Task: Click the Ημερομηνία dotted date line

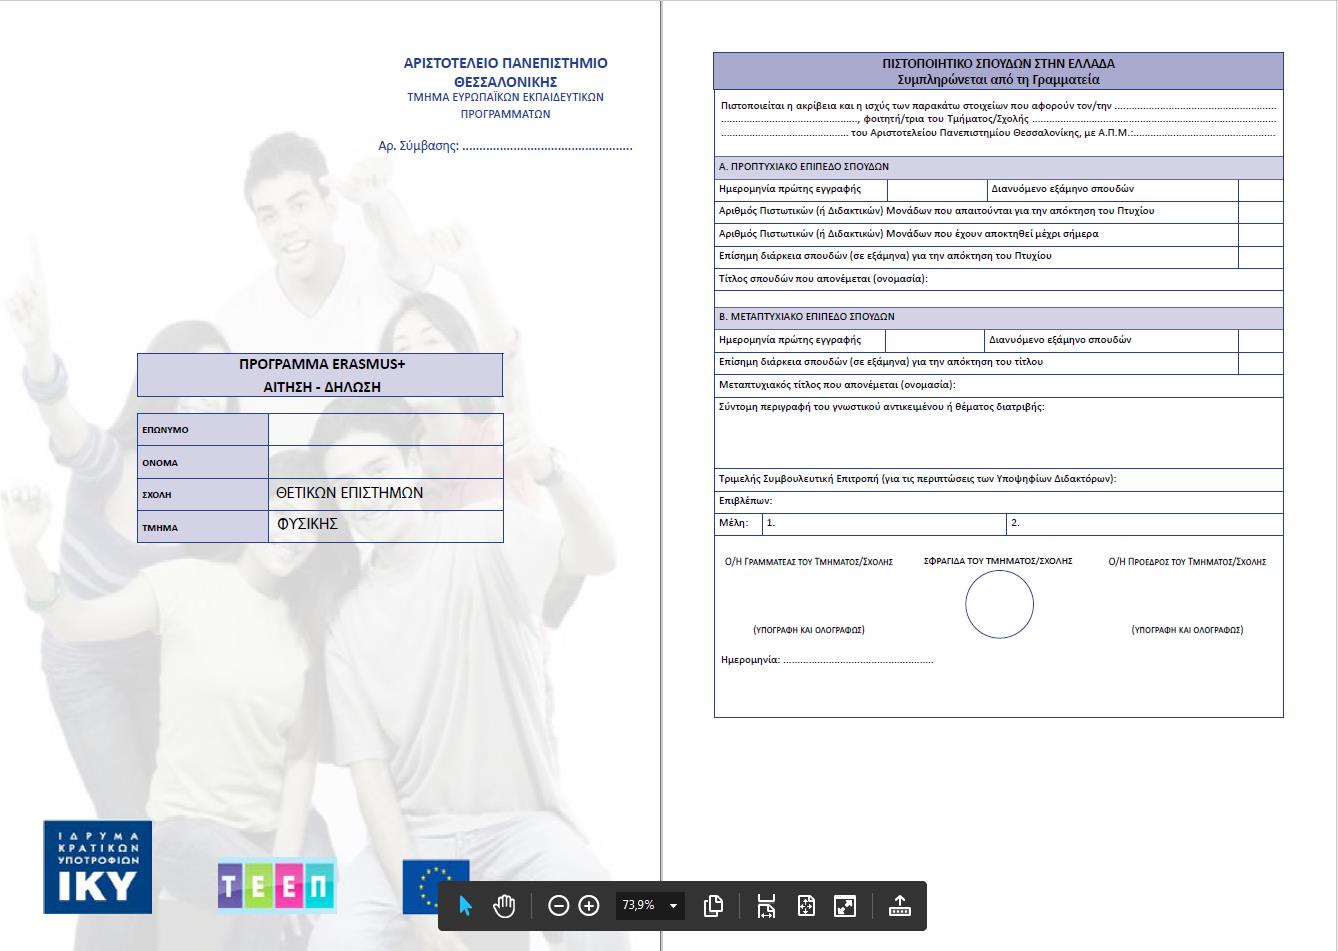Action: click(x=857, y=660)
